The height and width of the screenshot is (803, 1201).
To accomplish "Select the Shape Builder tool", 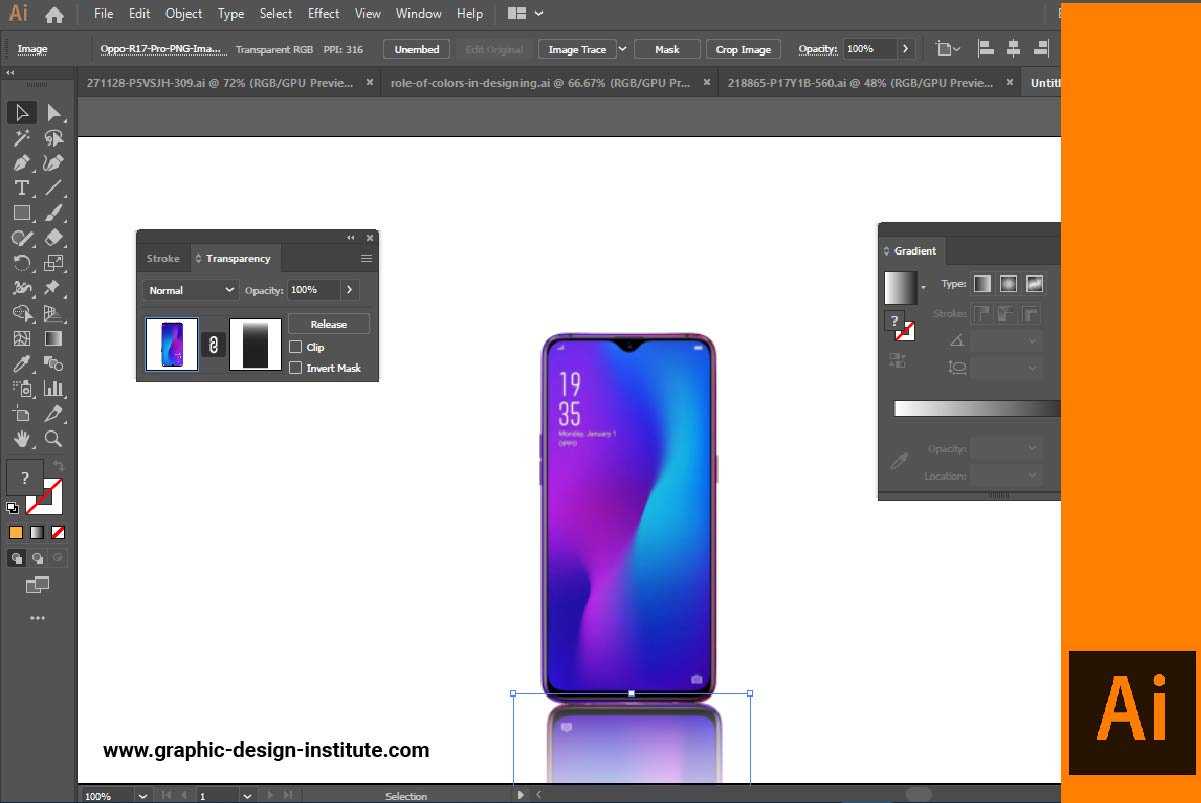I will coord(22,314).
